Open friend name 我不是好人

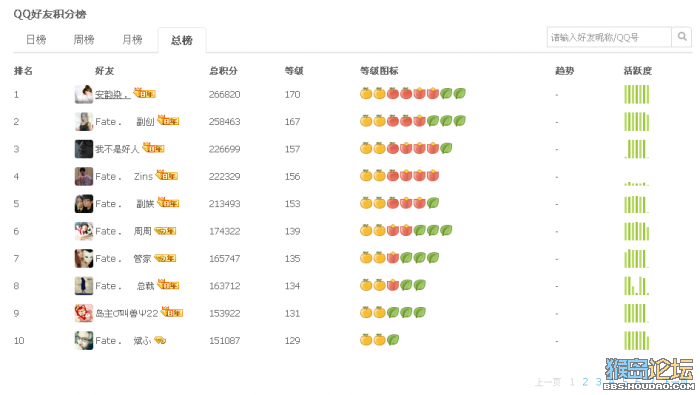117,149
